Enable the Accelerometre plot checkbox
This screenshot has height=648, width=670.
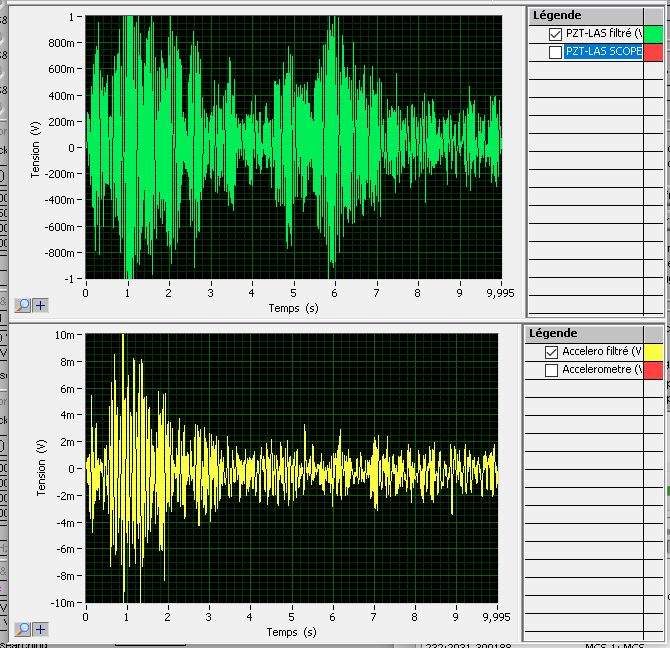551,370
